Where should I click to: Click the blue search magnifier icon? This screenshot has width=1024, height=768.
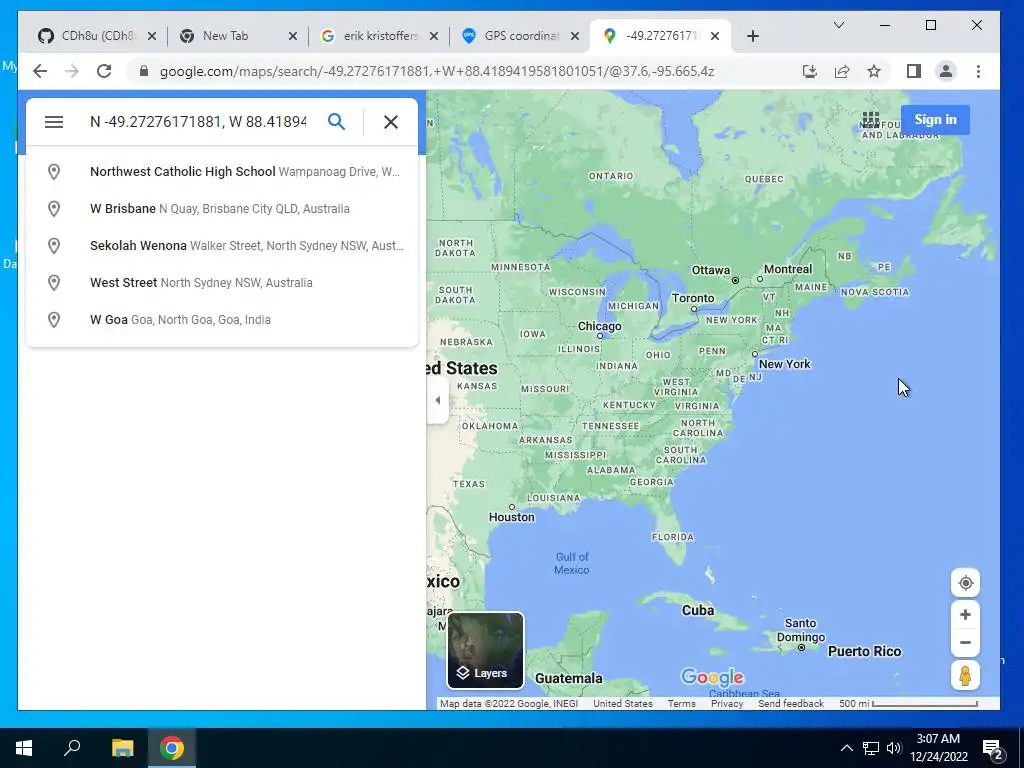(x=336, y=121)
